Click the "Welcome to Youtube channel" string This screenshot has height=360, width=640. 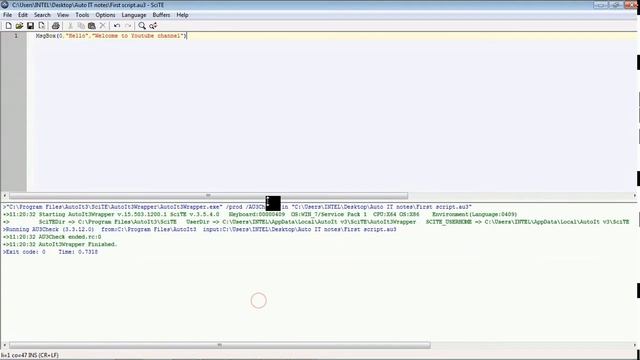(138, 36)
